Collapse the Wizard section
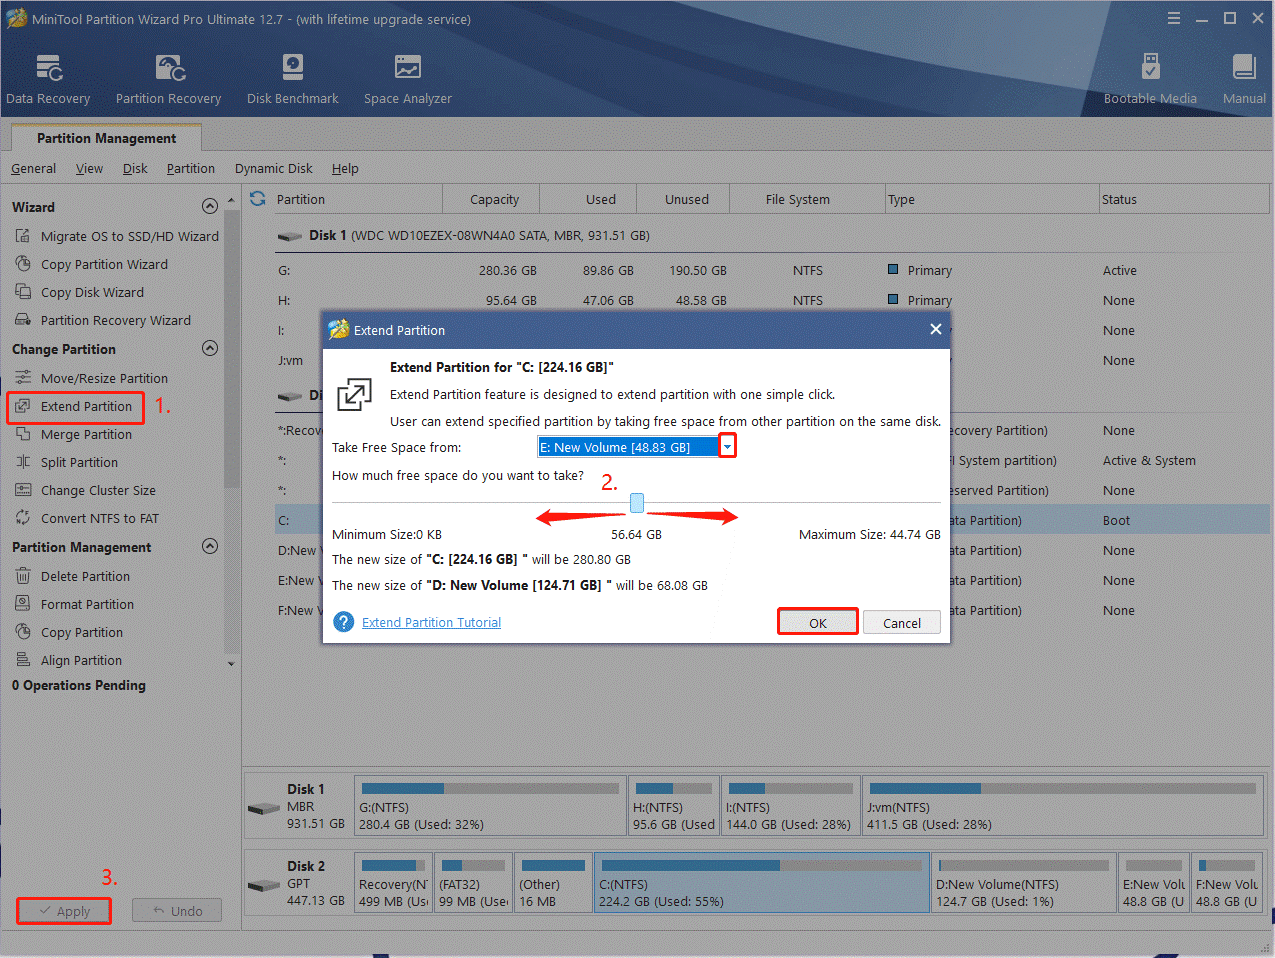 click(x=210, y=206)
